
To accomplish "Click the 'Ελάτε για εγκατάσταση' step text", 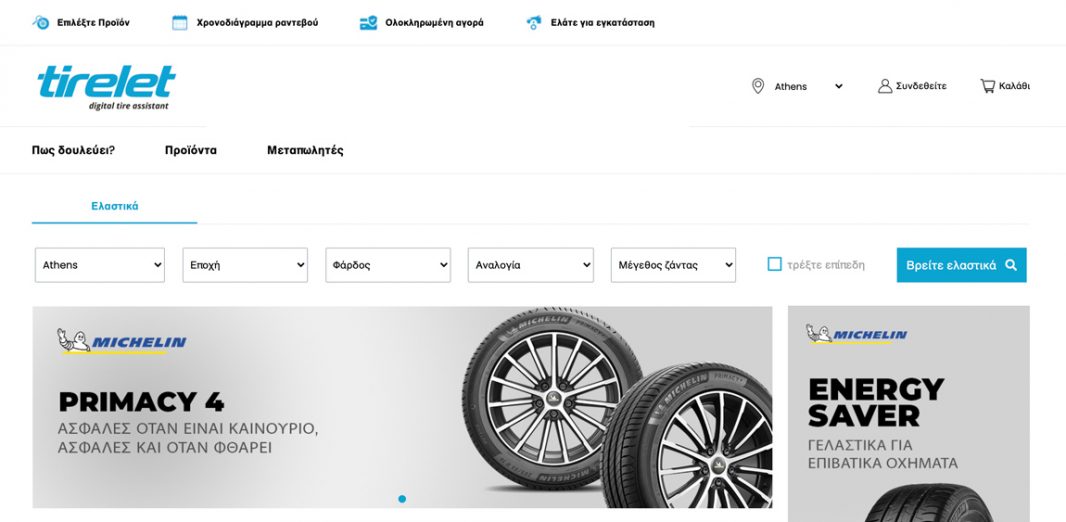I will (x=602, y=22).
